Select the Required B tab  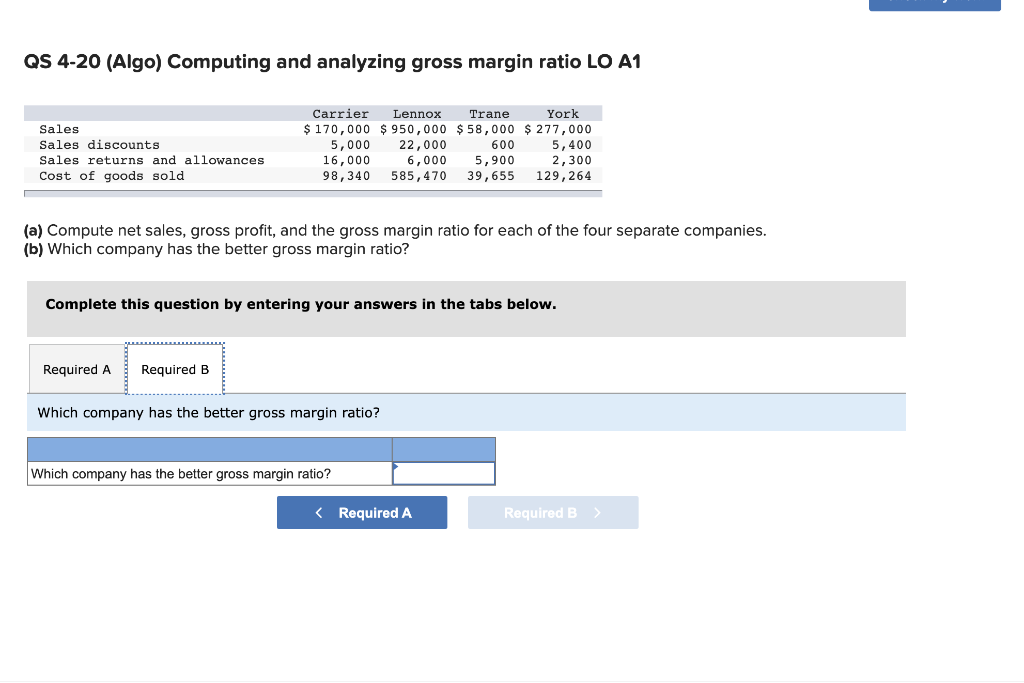175,369
